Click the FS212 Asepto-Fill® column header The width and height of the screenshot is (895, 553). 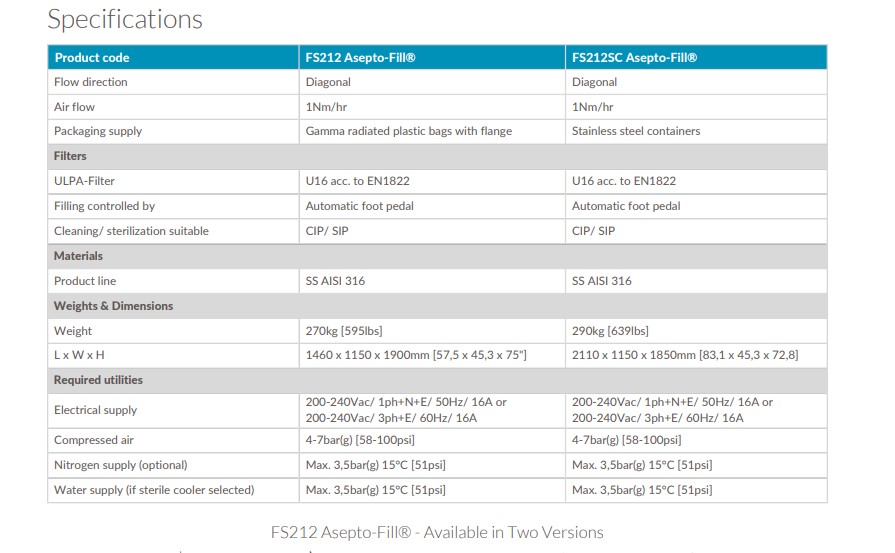[x=360, y=58]
